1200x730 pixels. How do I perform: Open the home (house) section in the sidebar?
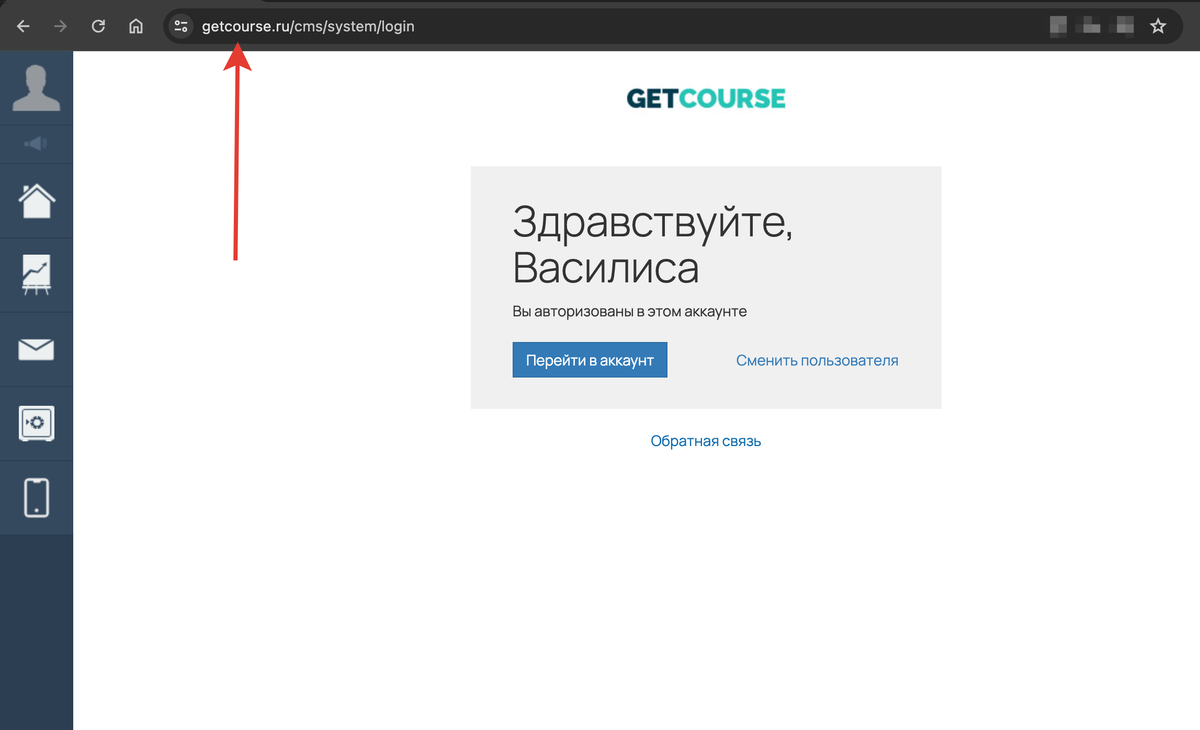click(x=37, y=201)
